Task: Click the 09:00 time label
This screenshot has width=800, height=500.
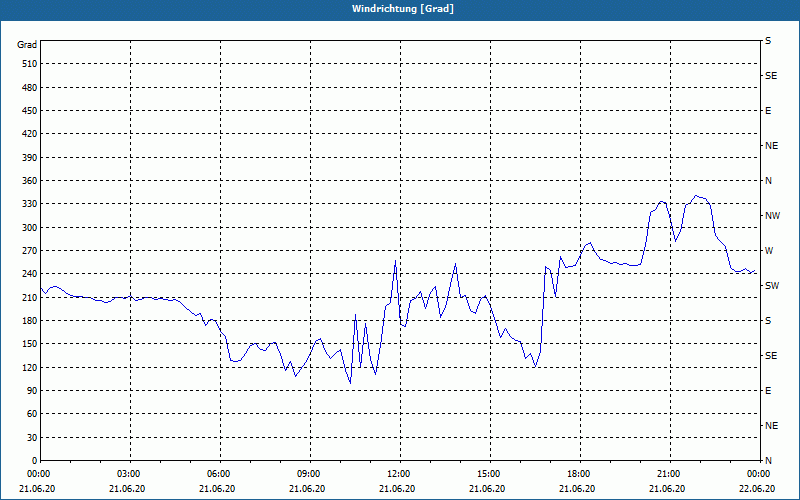Action: (307, 473)
